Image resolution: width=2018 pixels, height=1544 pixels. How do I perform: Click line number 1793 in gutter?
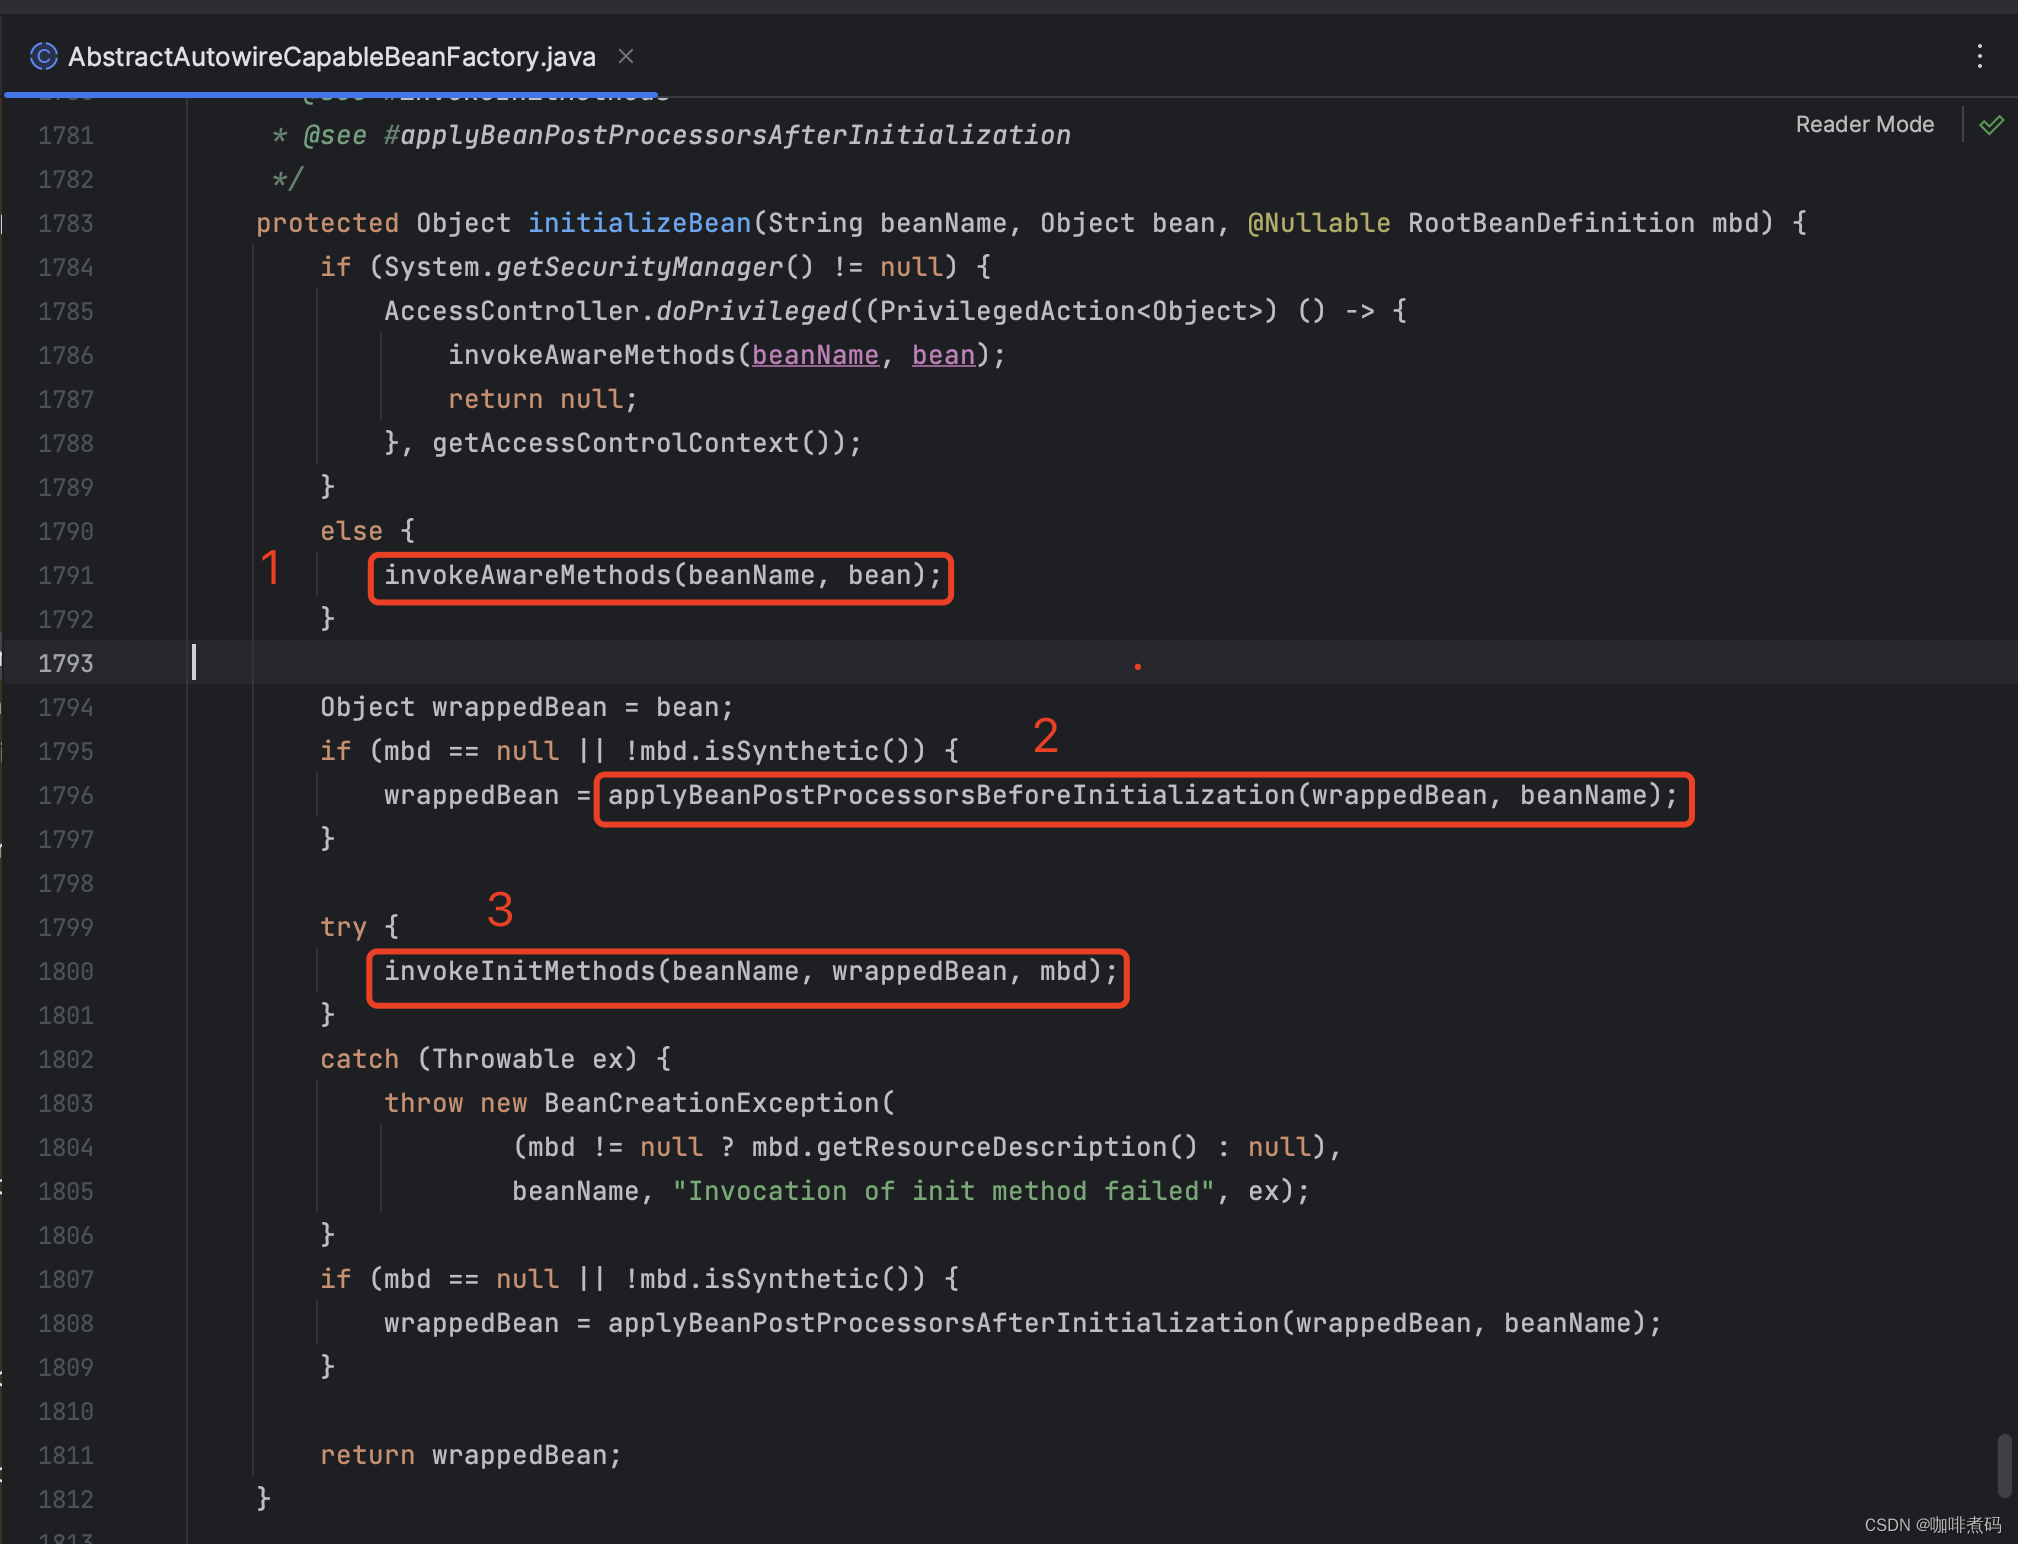point(66,663)
